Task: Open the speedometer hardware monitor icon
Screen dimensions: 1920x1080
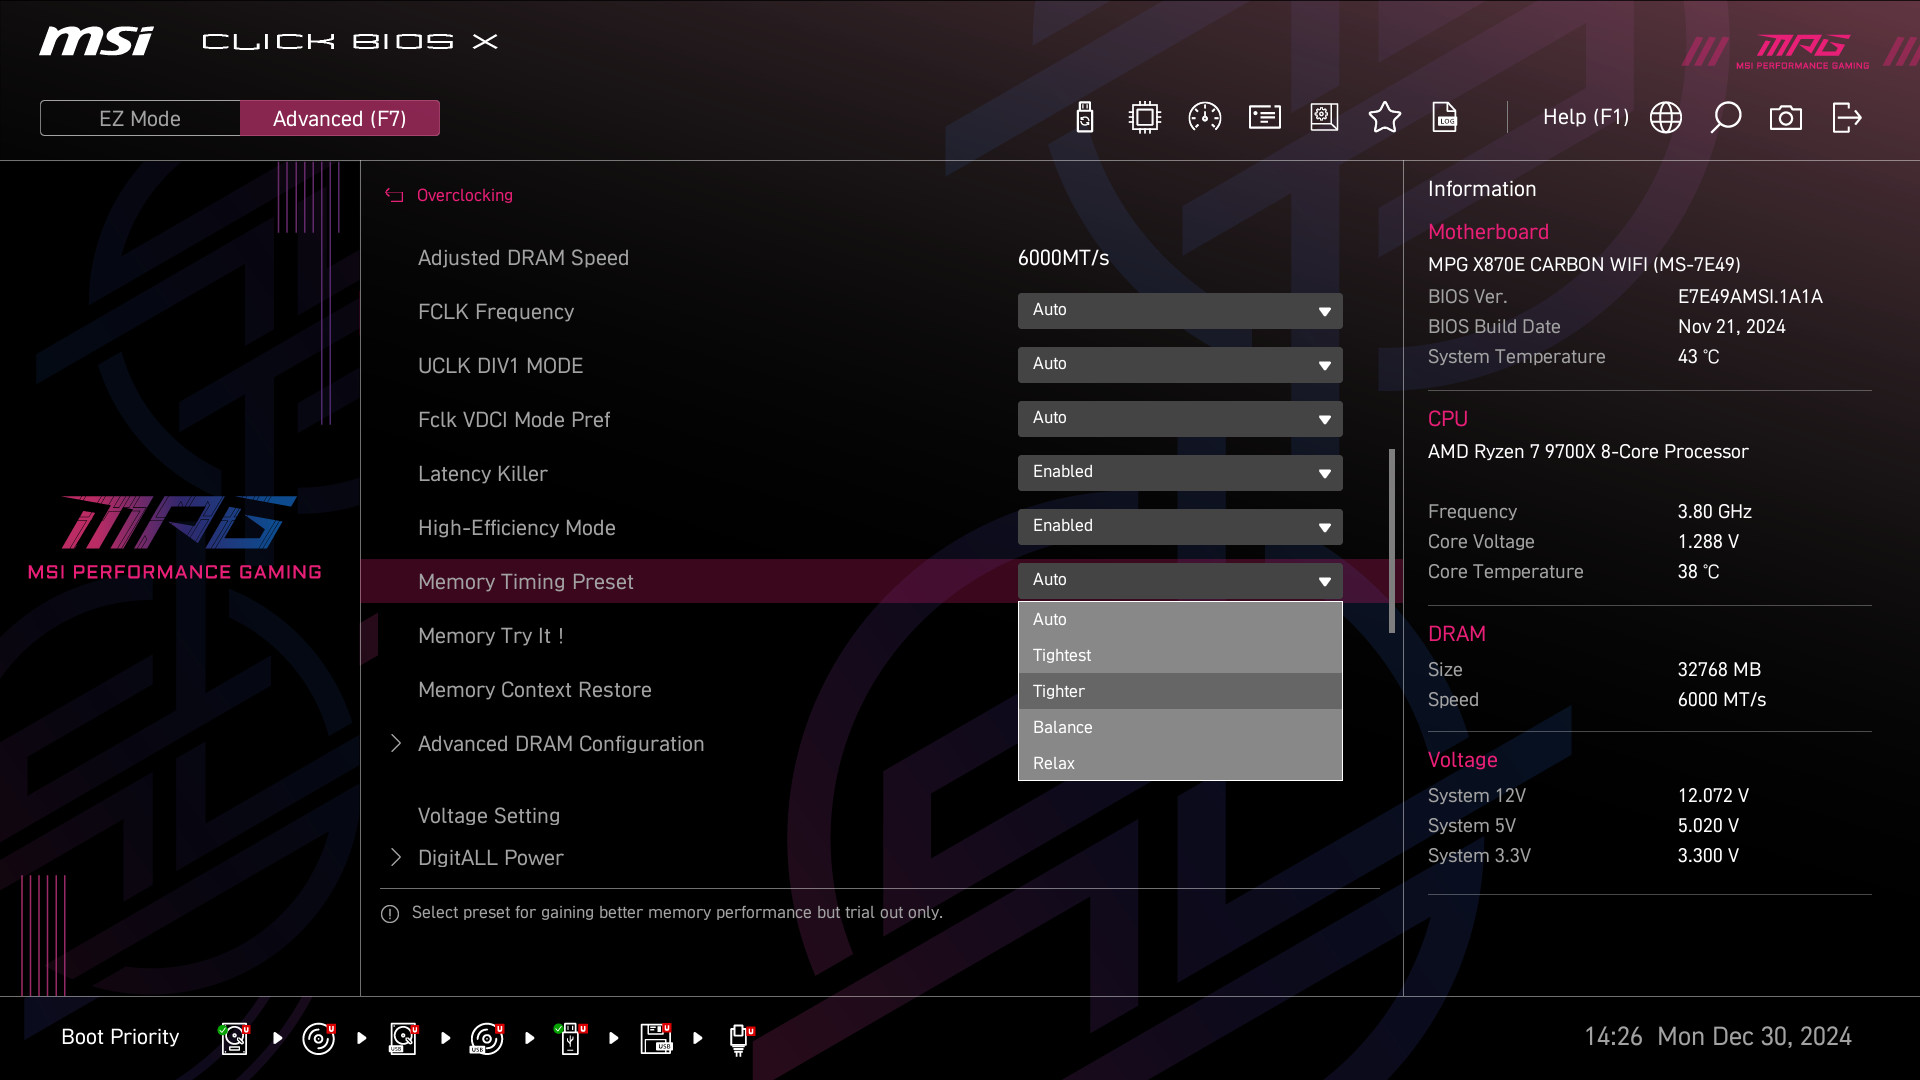Action: [1205, 118]
